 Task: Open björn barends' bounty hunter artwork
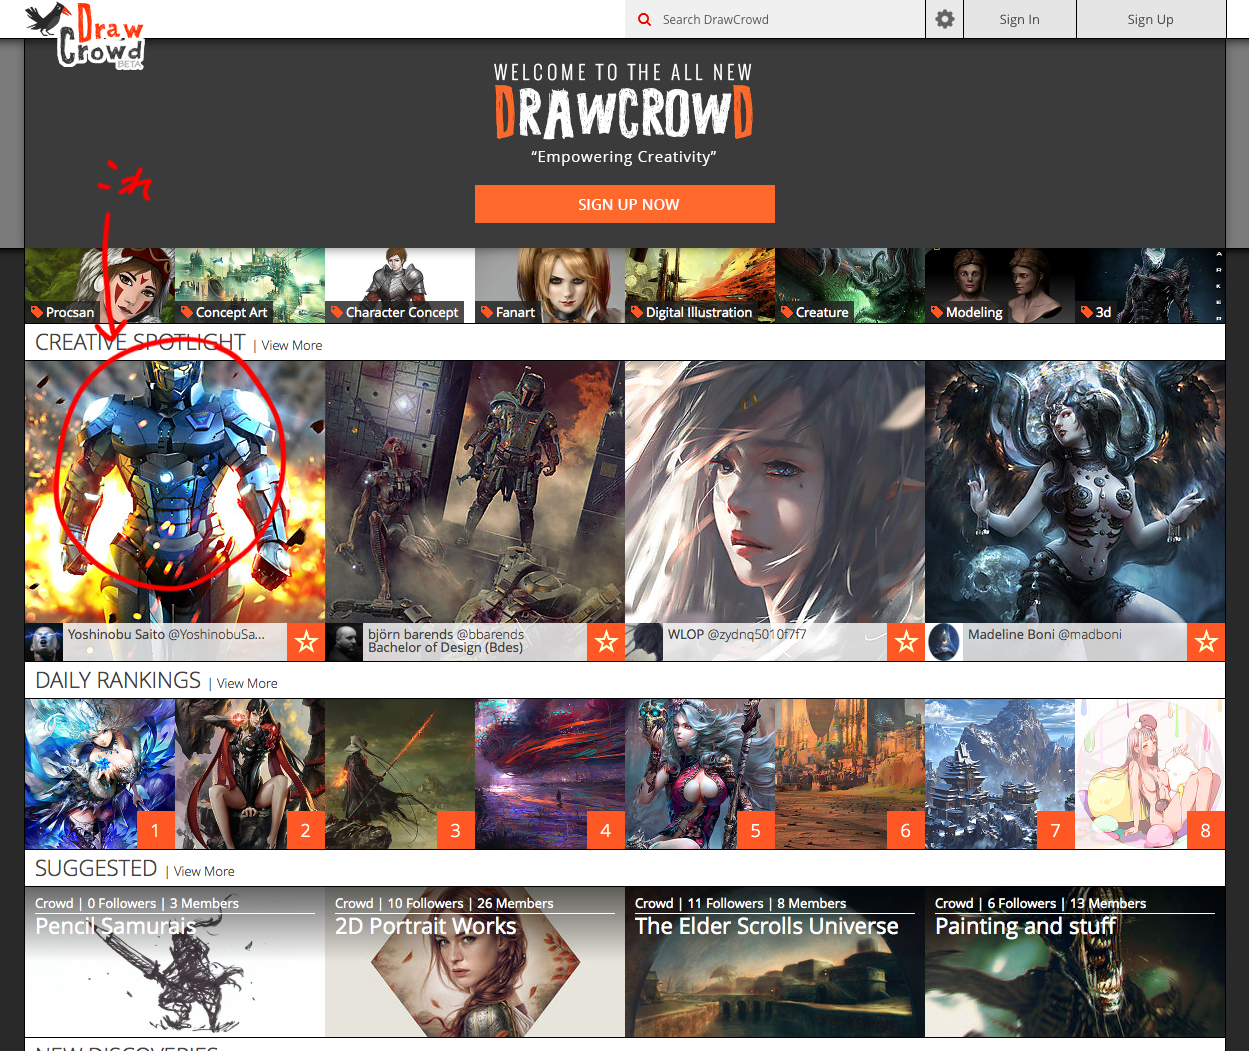tap(475, 492)
